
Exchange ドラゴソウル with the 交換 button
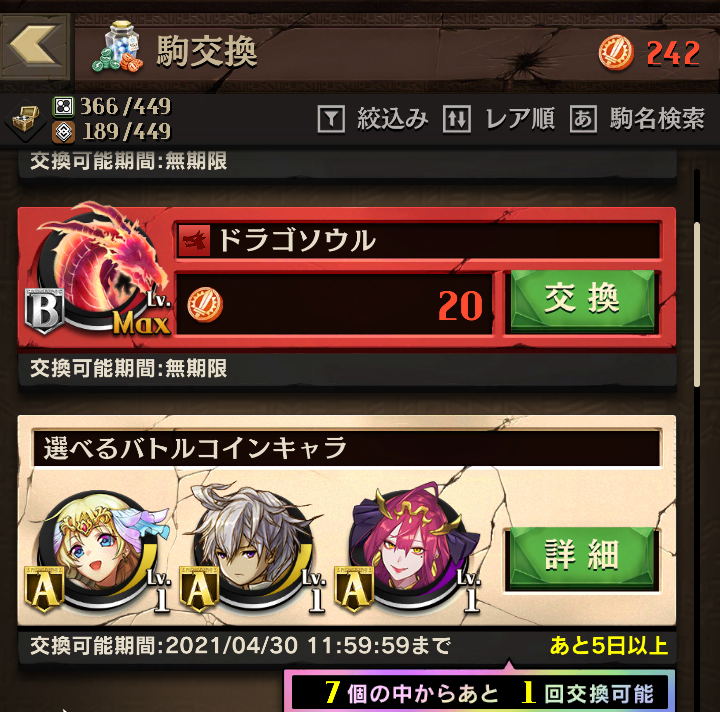pyautogui.click(x=582, y=300)
